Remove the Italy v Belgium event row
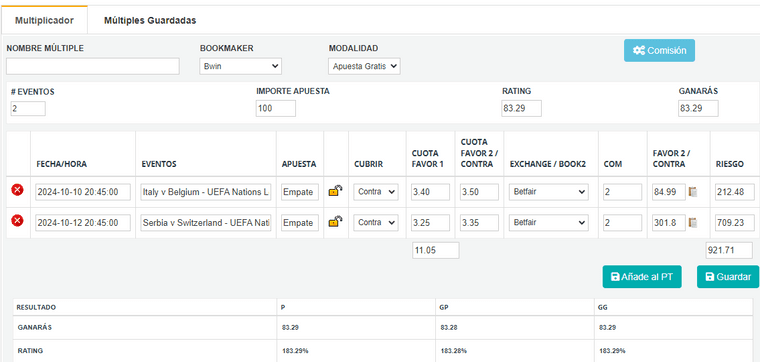Image resolution: width=760 pixels, height=362 pixels. click(x=17, y=190)
